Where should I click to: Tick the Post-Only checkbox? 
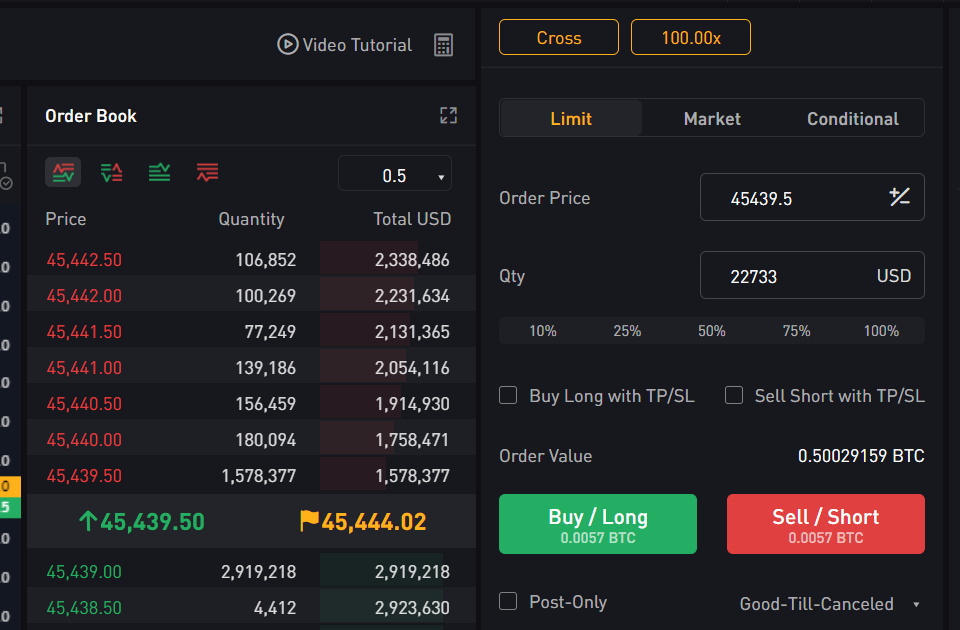[508, 602]
